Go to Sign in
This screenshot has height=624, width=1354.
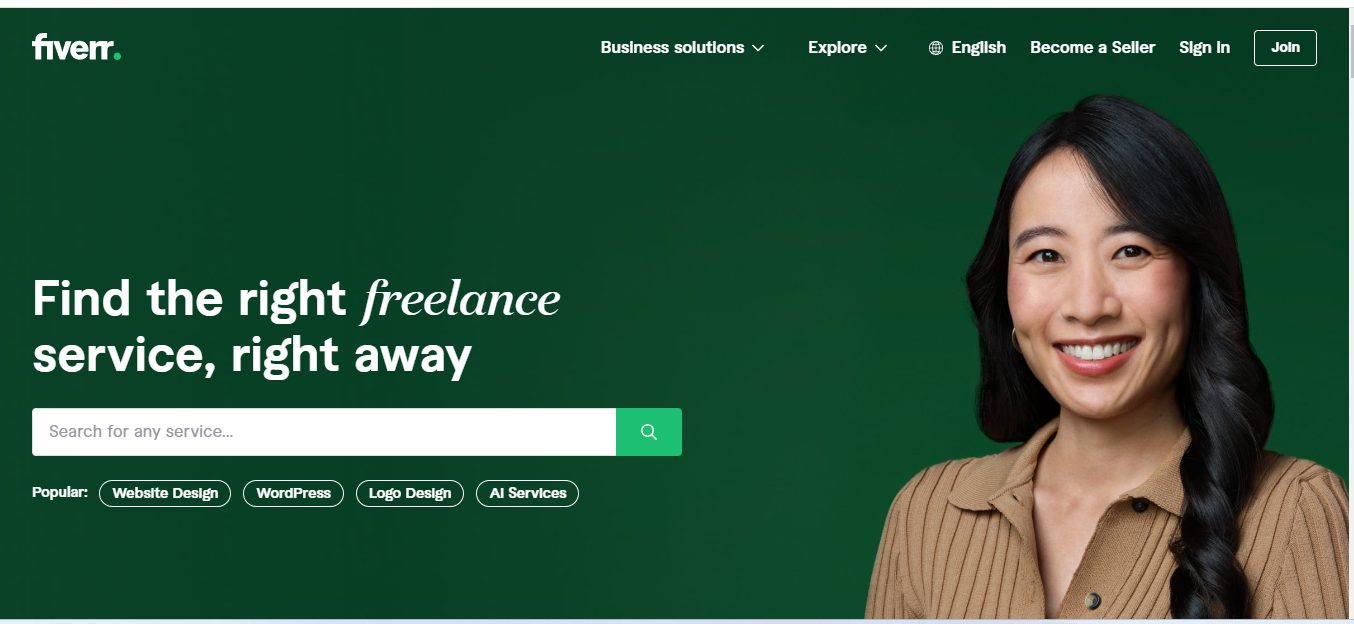click(1204, 47)
